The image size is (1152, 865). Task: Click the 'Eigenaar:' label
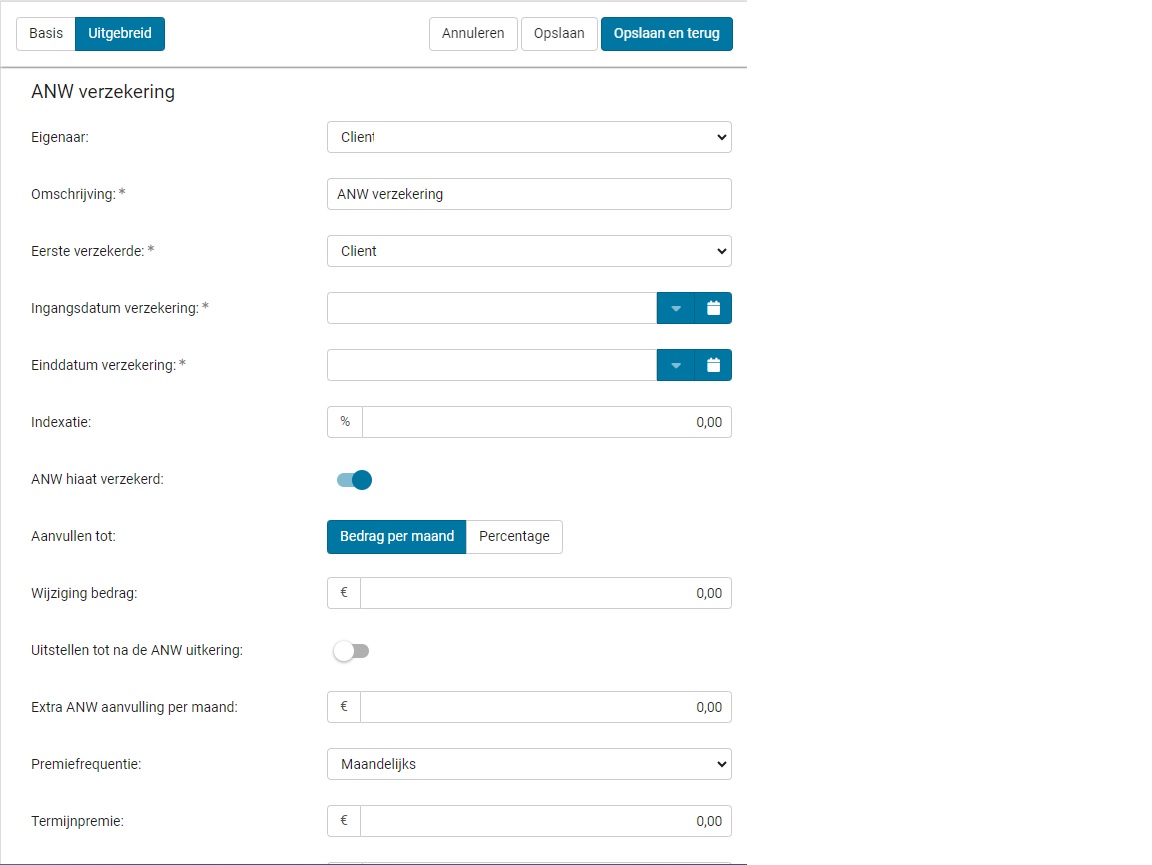point(60,137)
